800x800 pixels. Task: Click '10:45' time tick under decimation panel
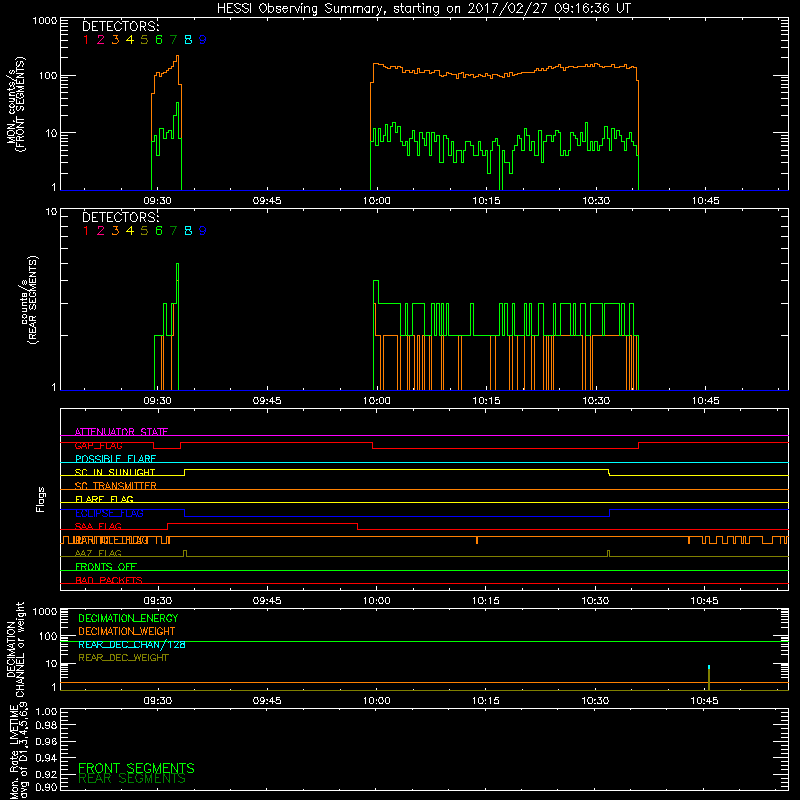tap(705, 701)
